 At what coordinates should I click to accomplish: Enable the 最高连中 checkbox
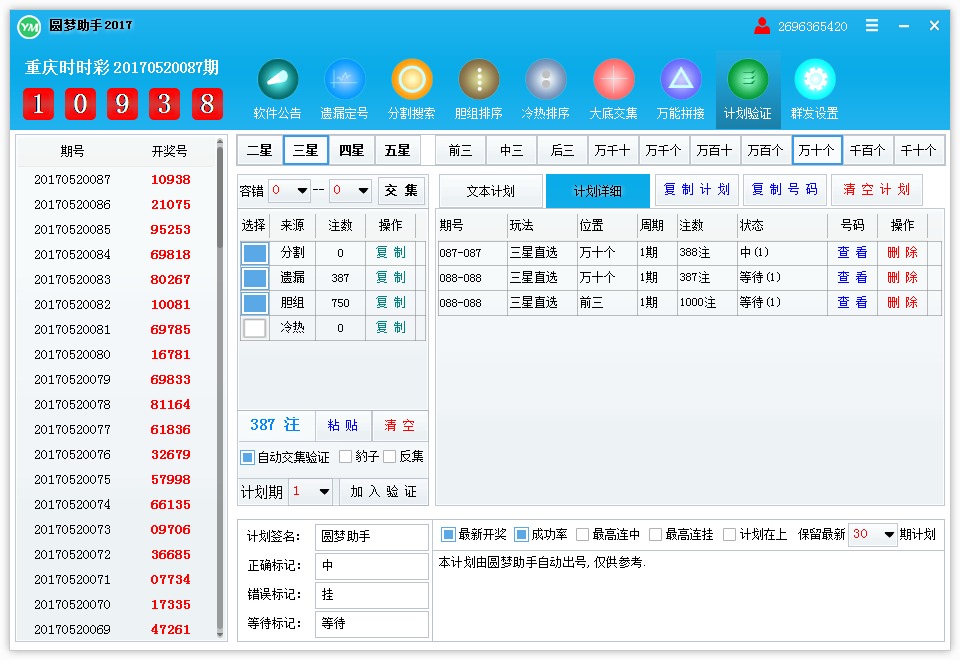point(582,535)
